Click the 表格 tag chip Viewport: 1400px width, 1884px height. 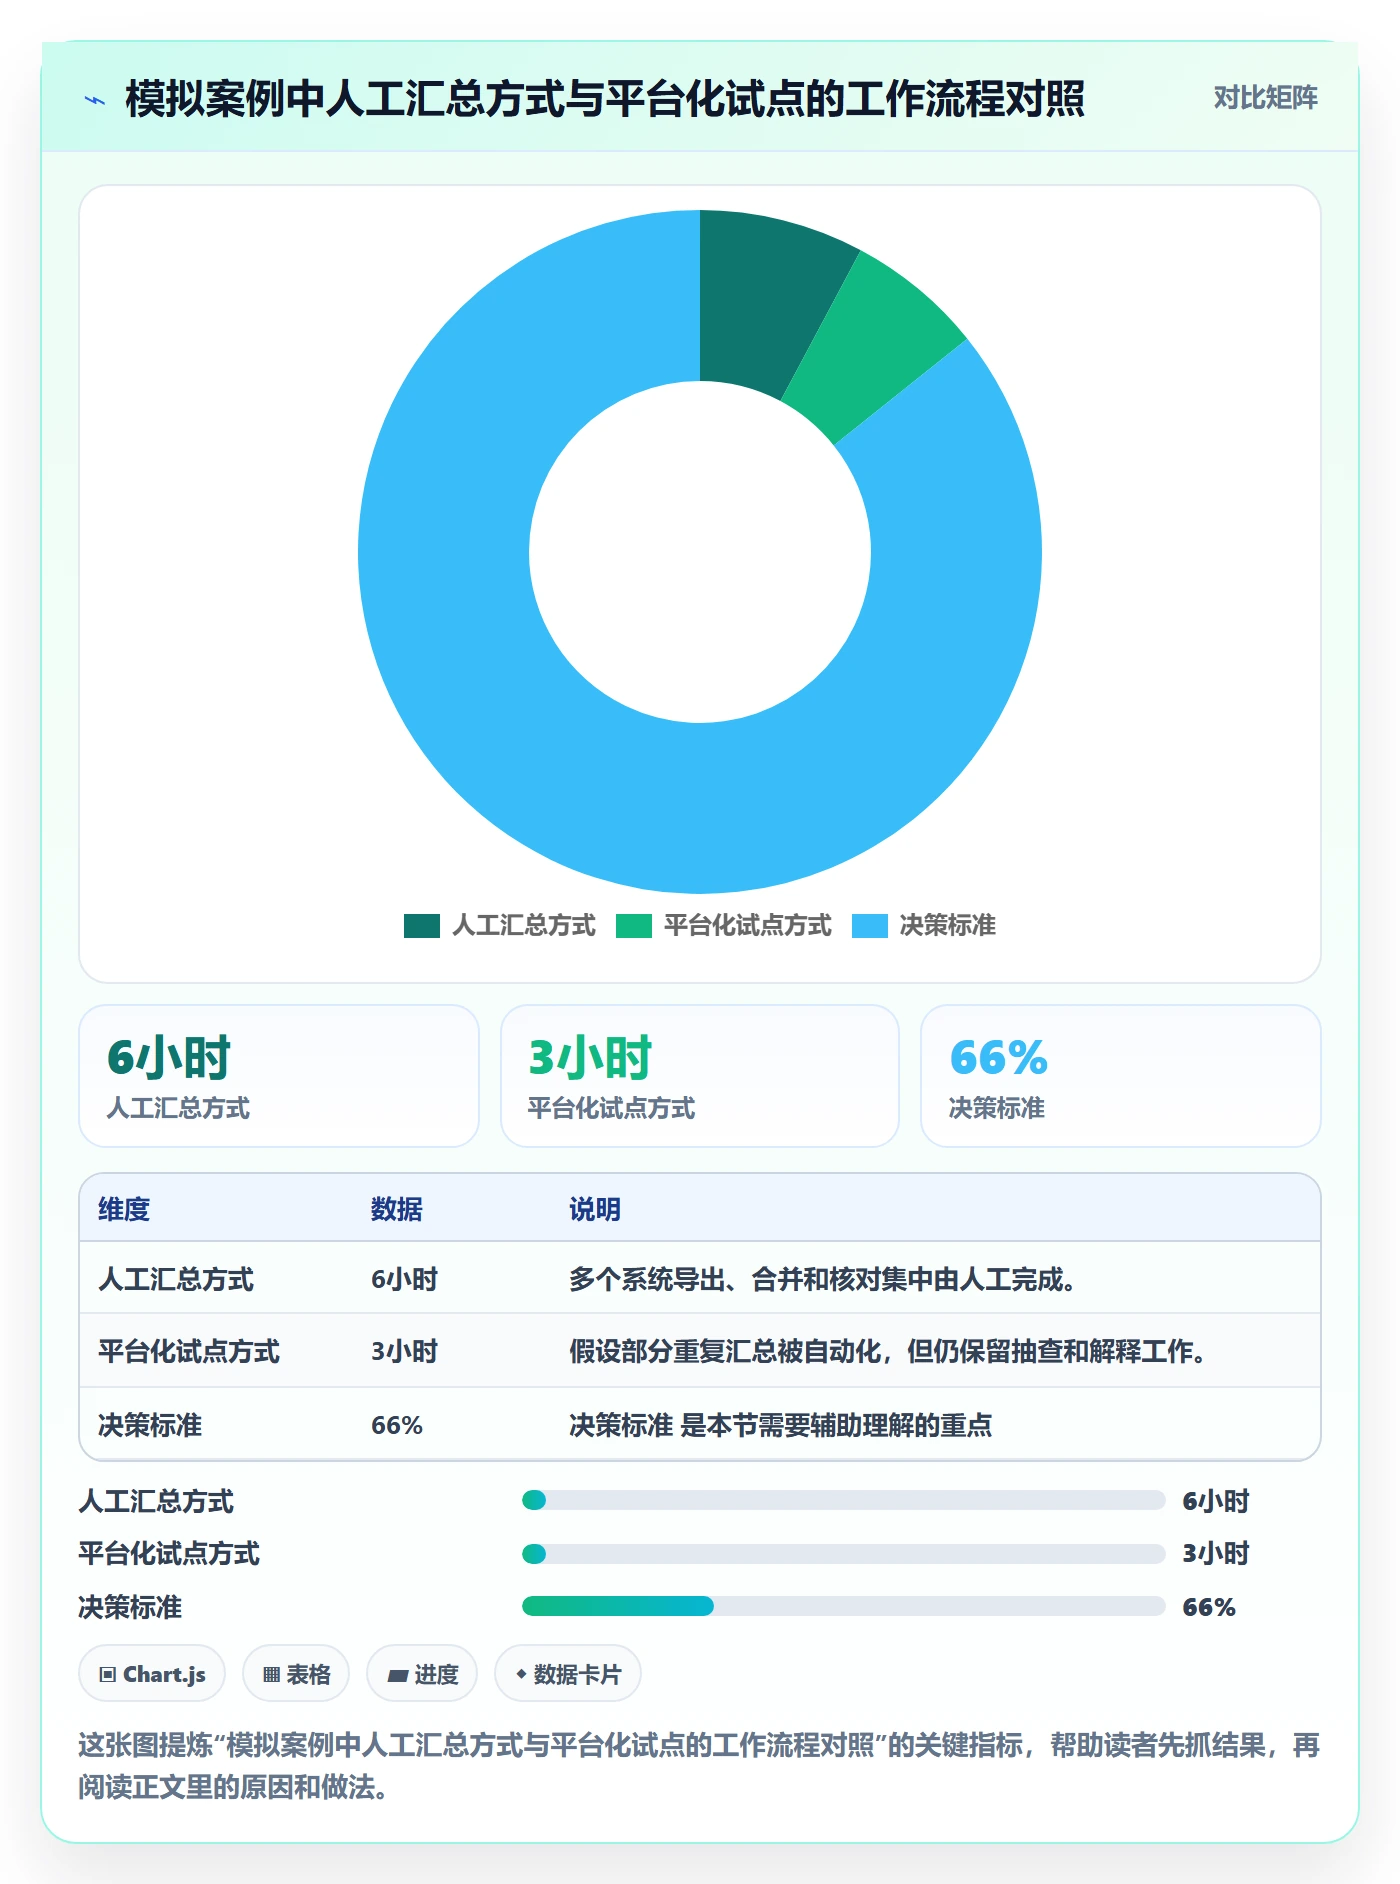point(296,1673)
